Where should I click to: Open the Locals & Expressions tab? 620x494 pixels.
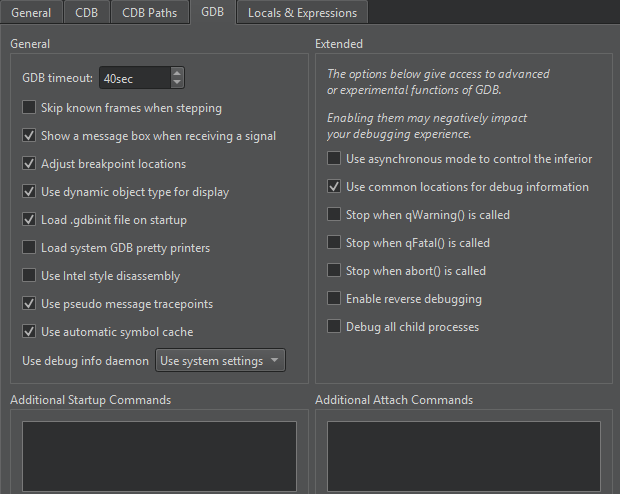(301, 12)
